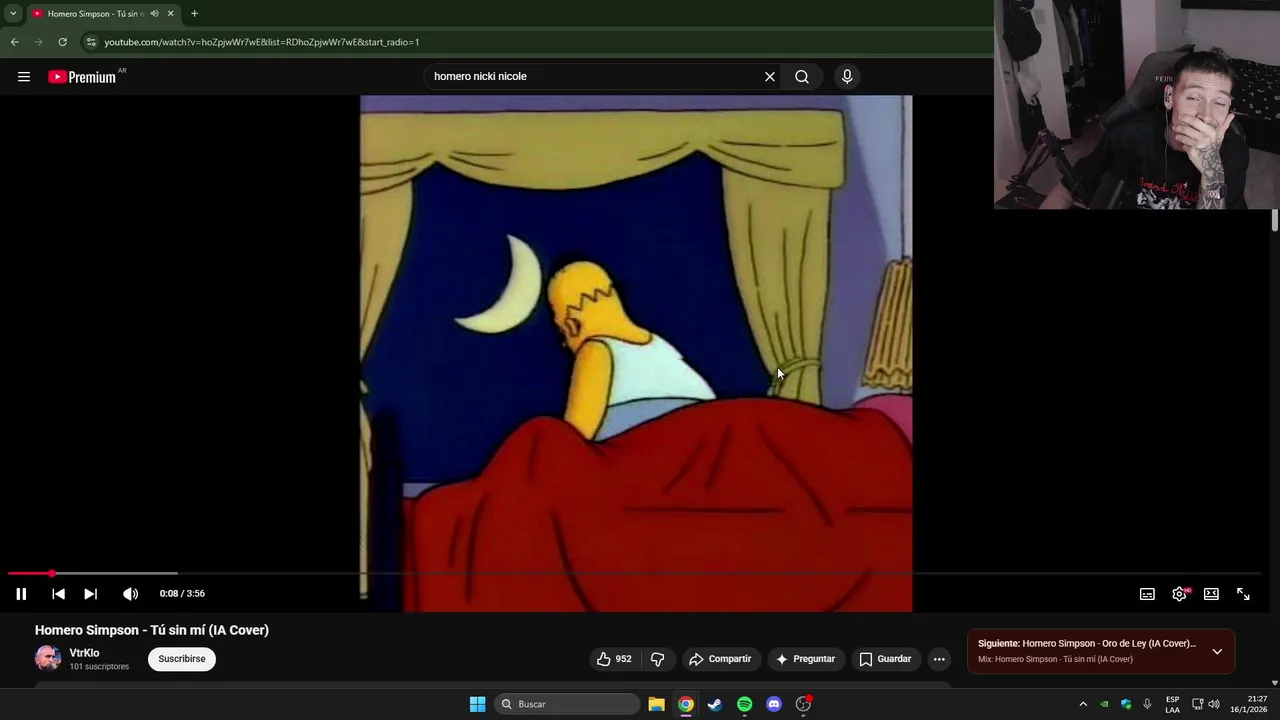Open more actions three-dot menu
The image size is (1280, 720).
coord(939,659)
